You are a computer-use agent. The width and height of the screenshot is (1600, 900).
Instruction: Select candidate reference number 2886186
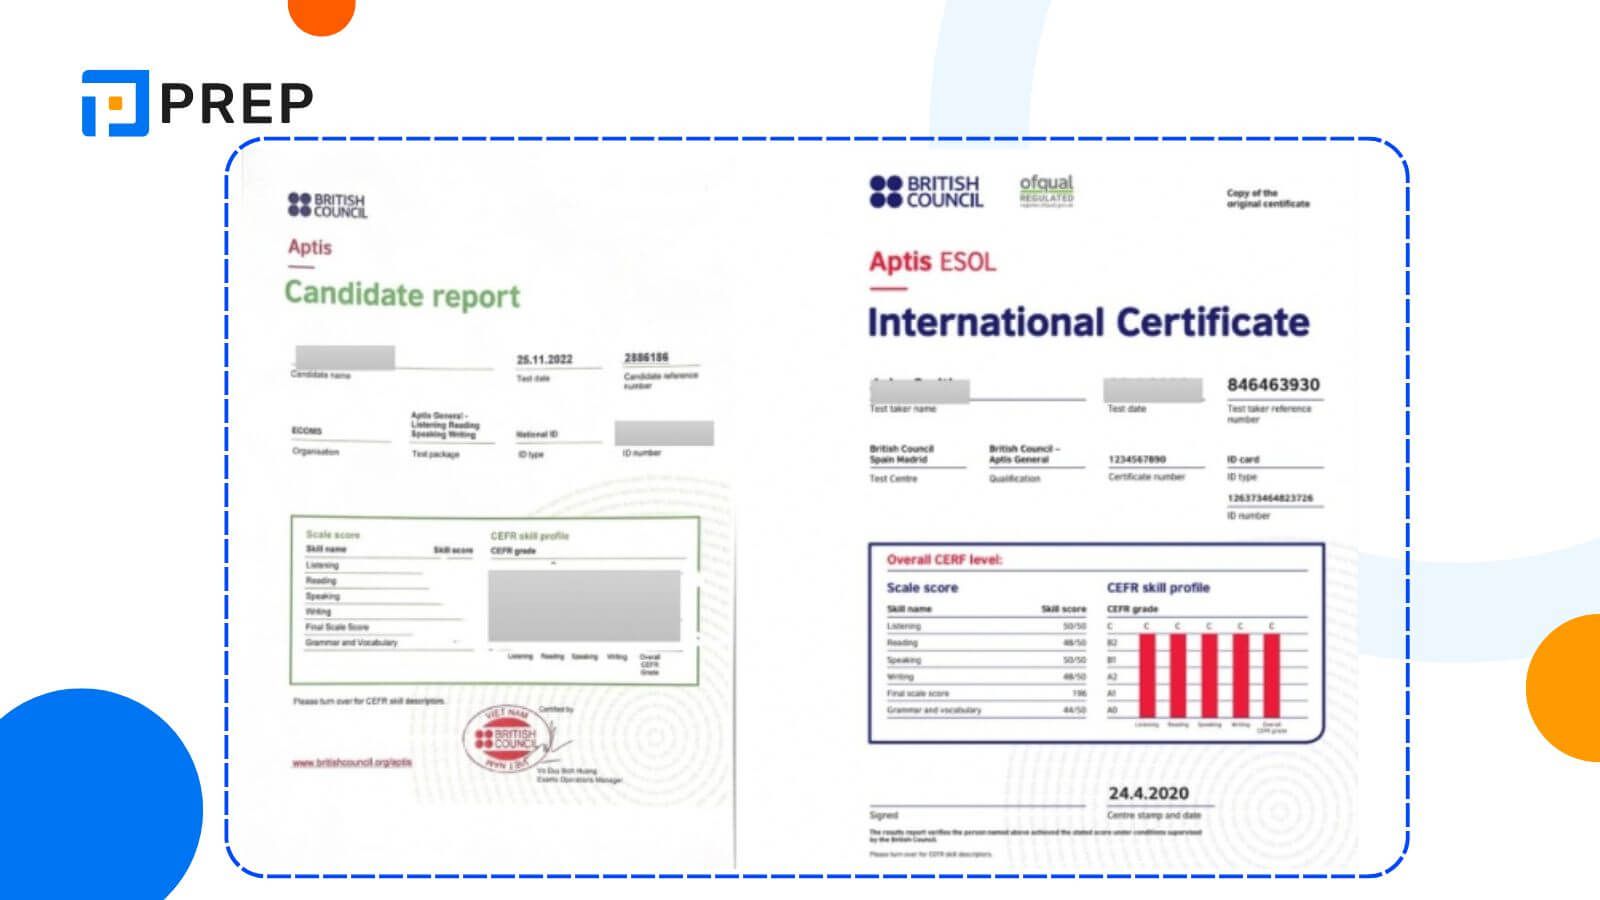pyautogui.click(x=646, y=357)
